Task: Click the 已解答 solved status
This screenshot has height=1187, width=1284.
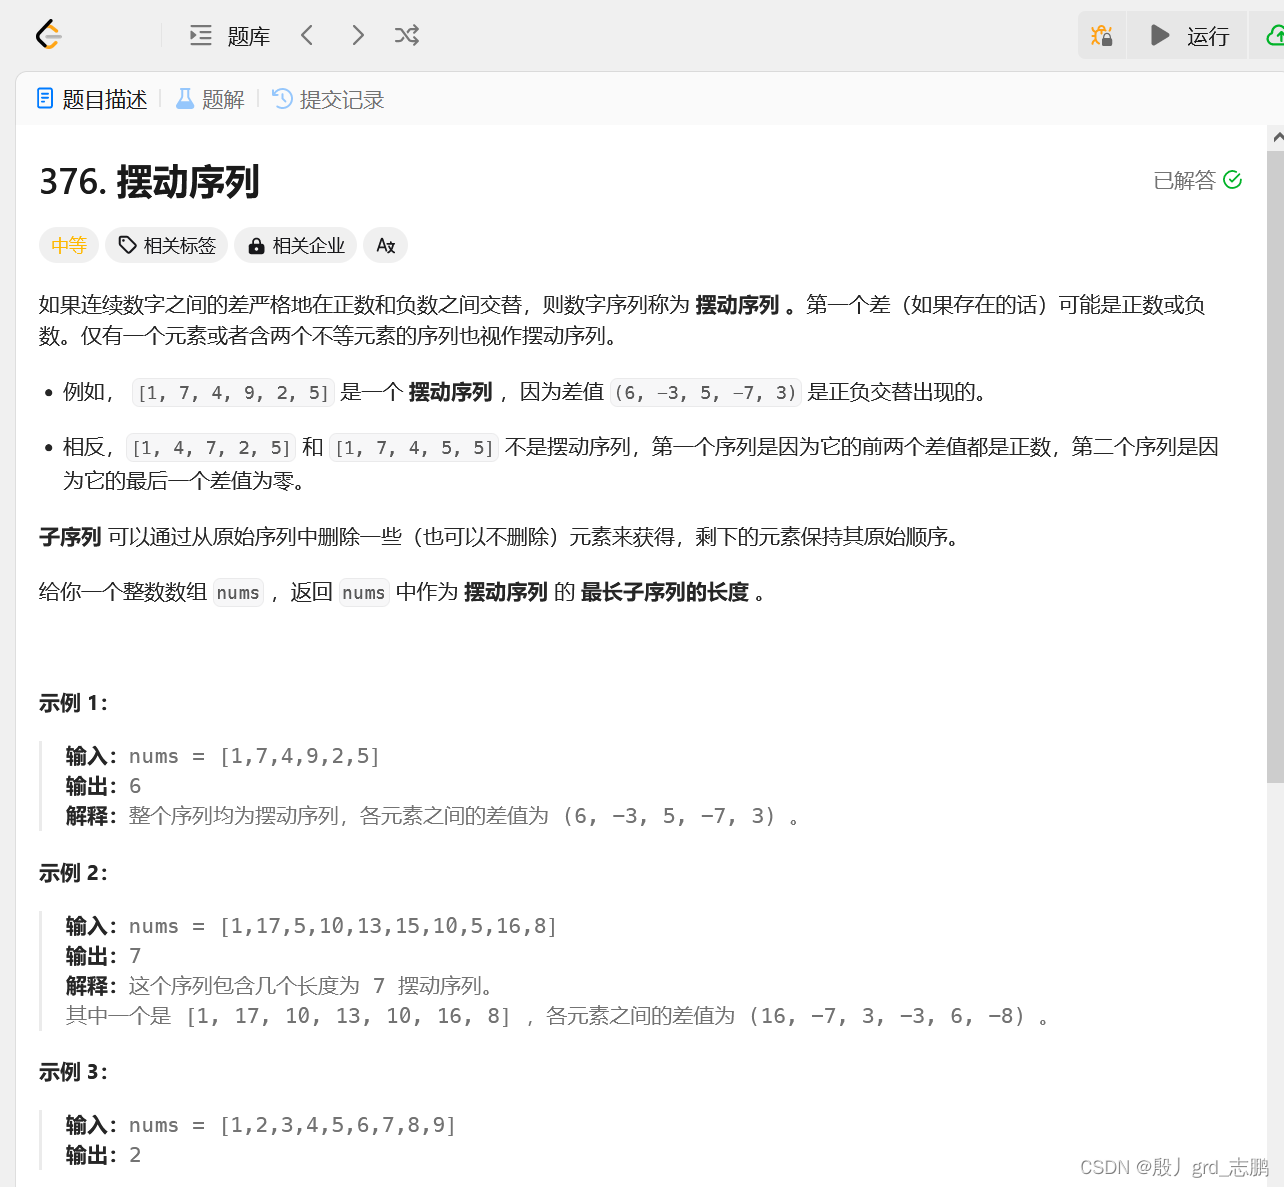Action: [1184, 180]
